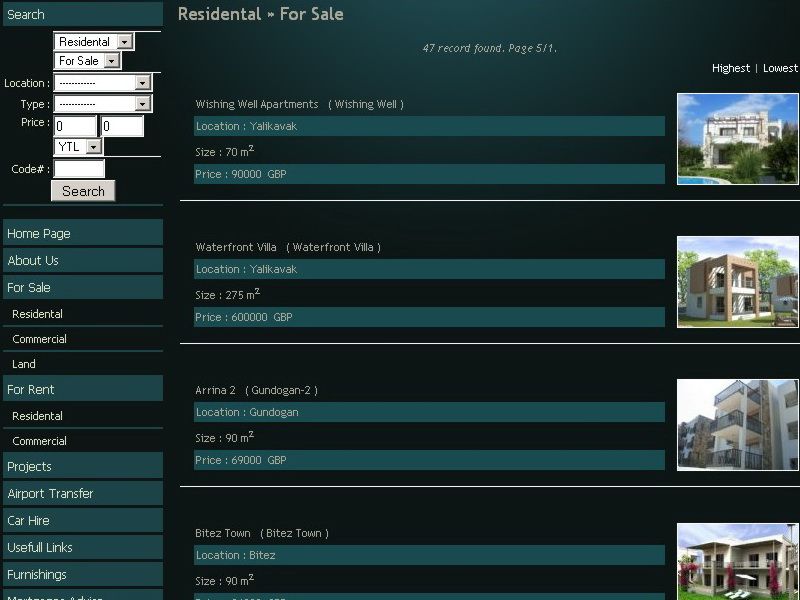View the Wishing Well Apartments photo thumbnail

coord(738,139)
